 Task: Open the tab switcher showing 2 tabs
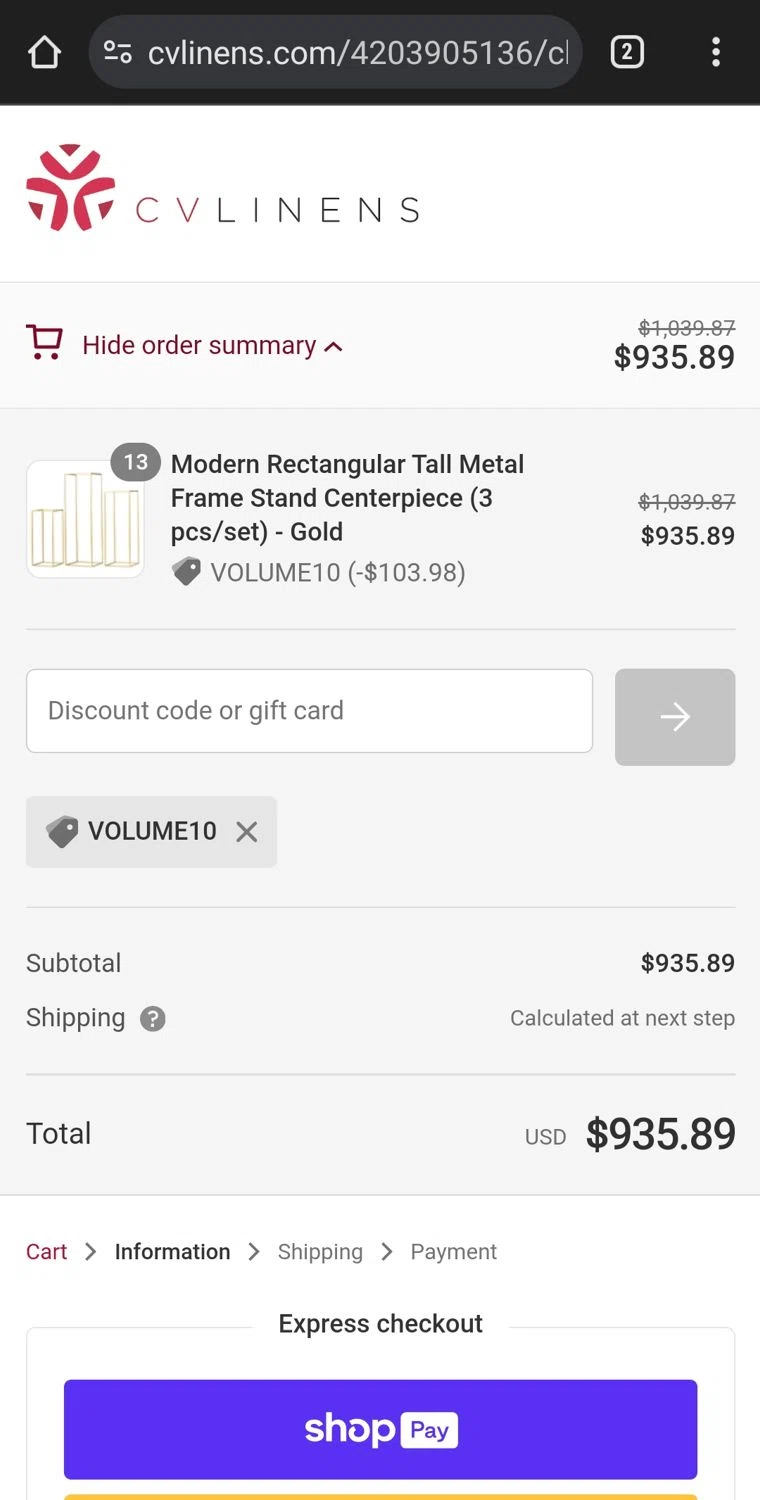(x=627, y=52)
